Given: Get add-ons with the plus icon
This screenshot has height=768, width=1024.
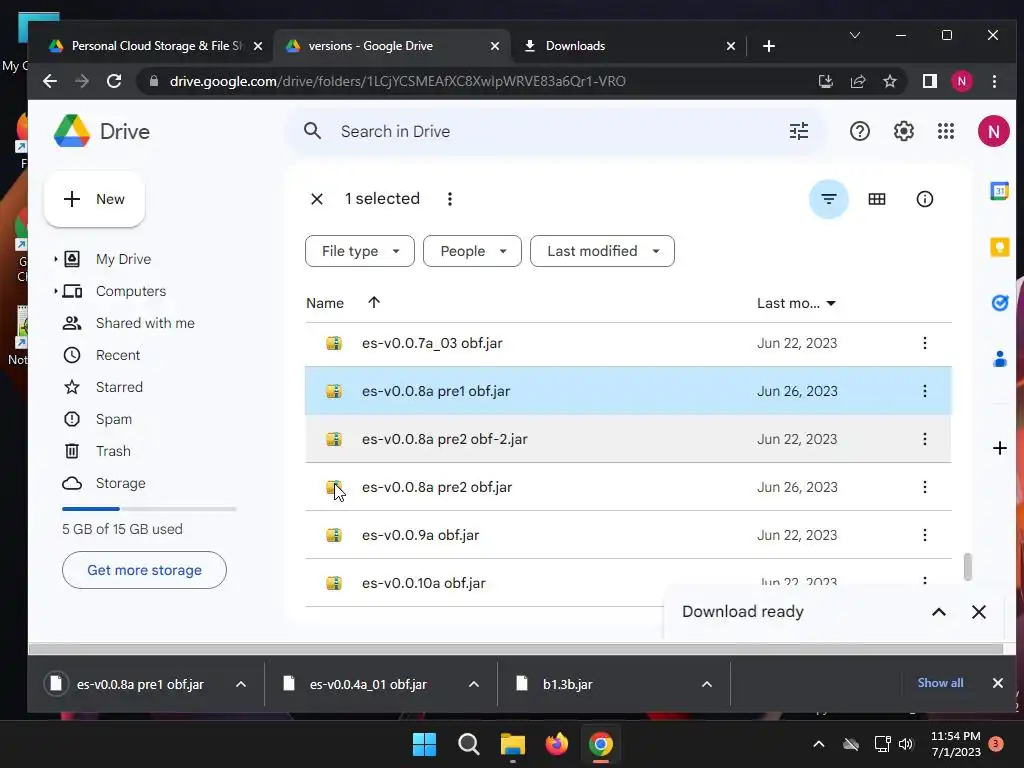Looking at the screenshot, I should tap(999, 448).
